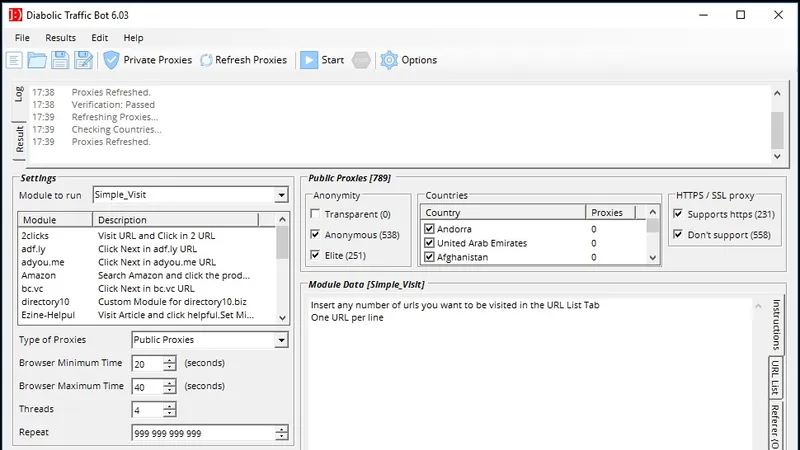Click the module list scroll down arrow
The image size is (800, 450).
coord(282,318)
